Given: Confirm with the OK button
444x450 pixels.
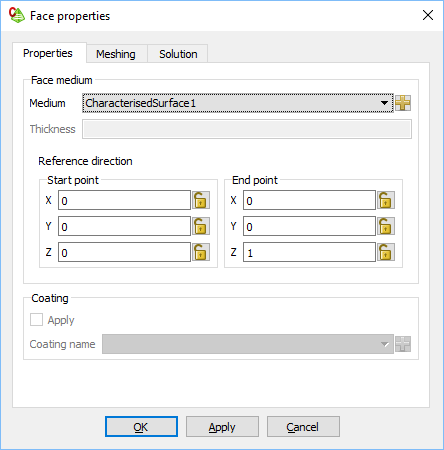Looking at the screenshot, I should point(141,427).
